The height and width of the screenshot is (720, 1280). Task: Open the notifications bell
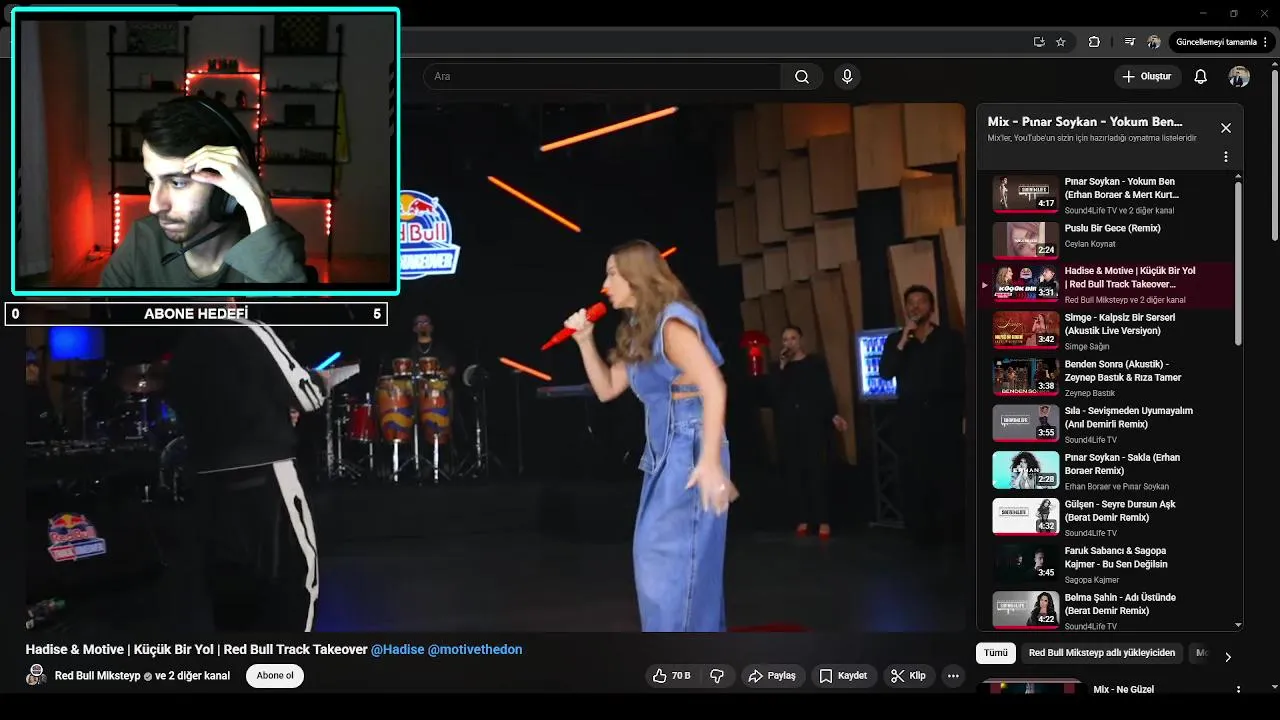click(1201, 77)
